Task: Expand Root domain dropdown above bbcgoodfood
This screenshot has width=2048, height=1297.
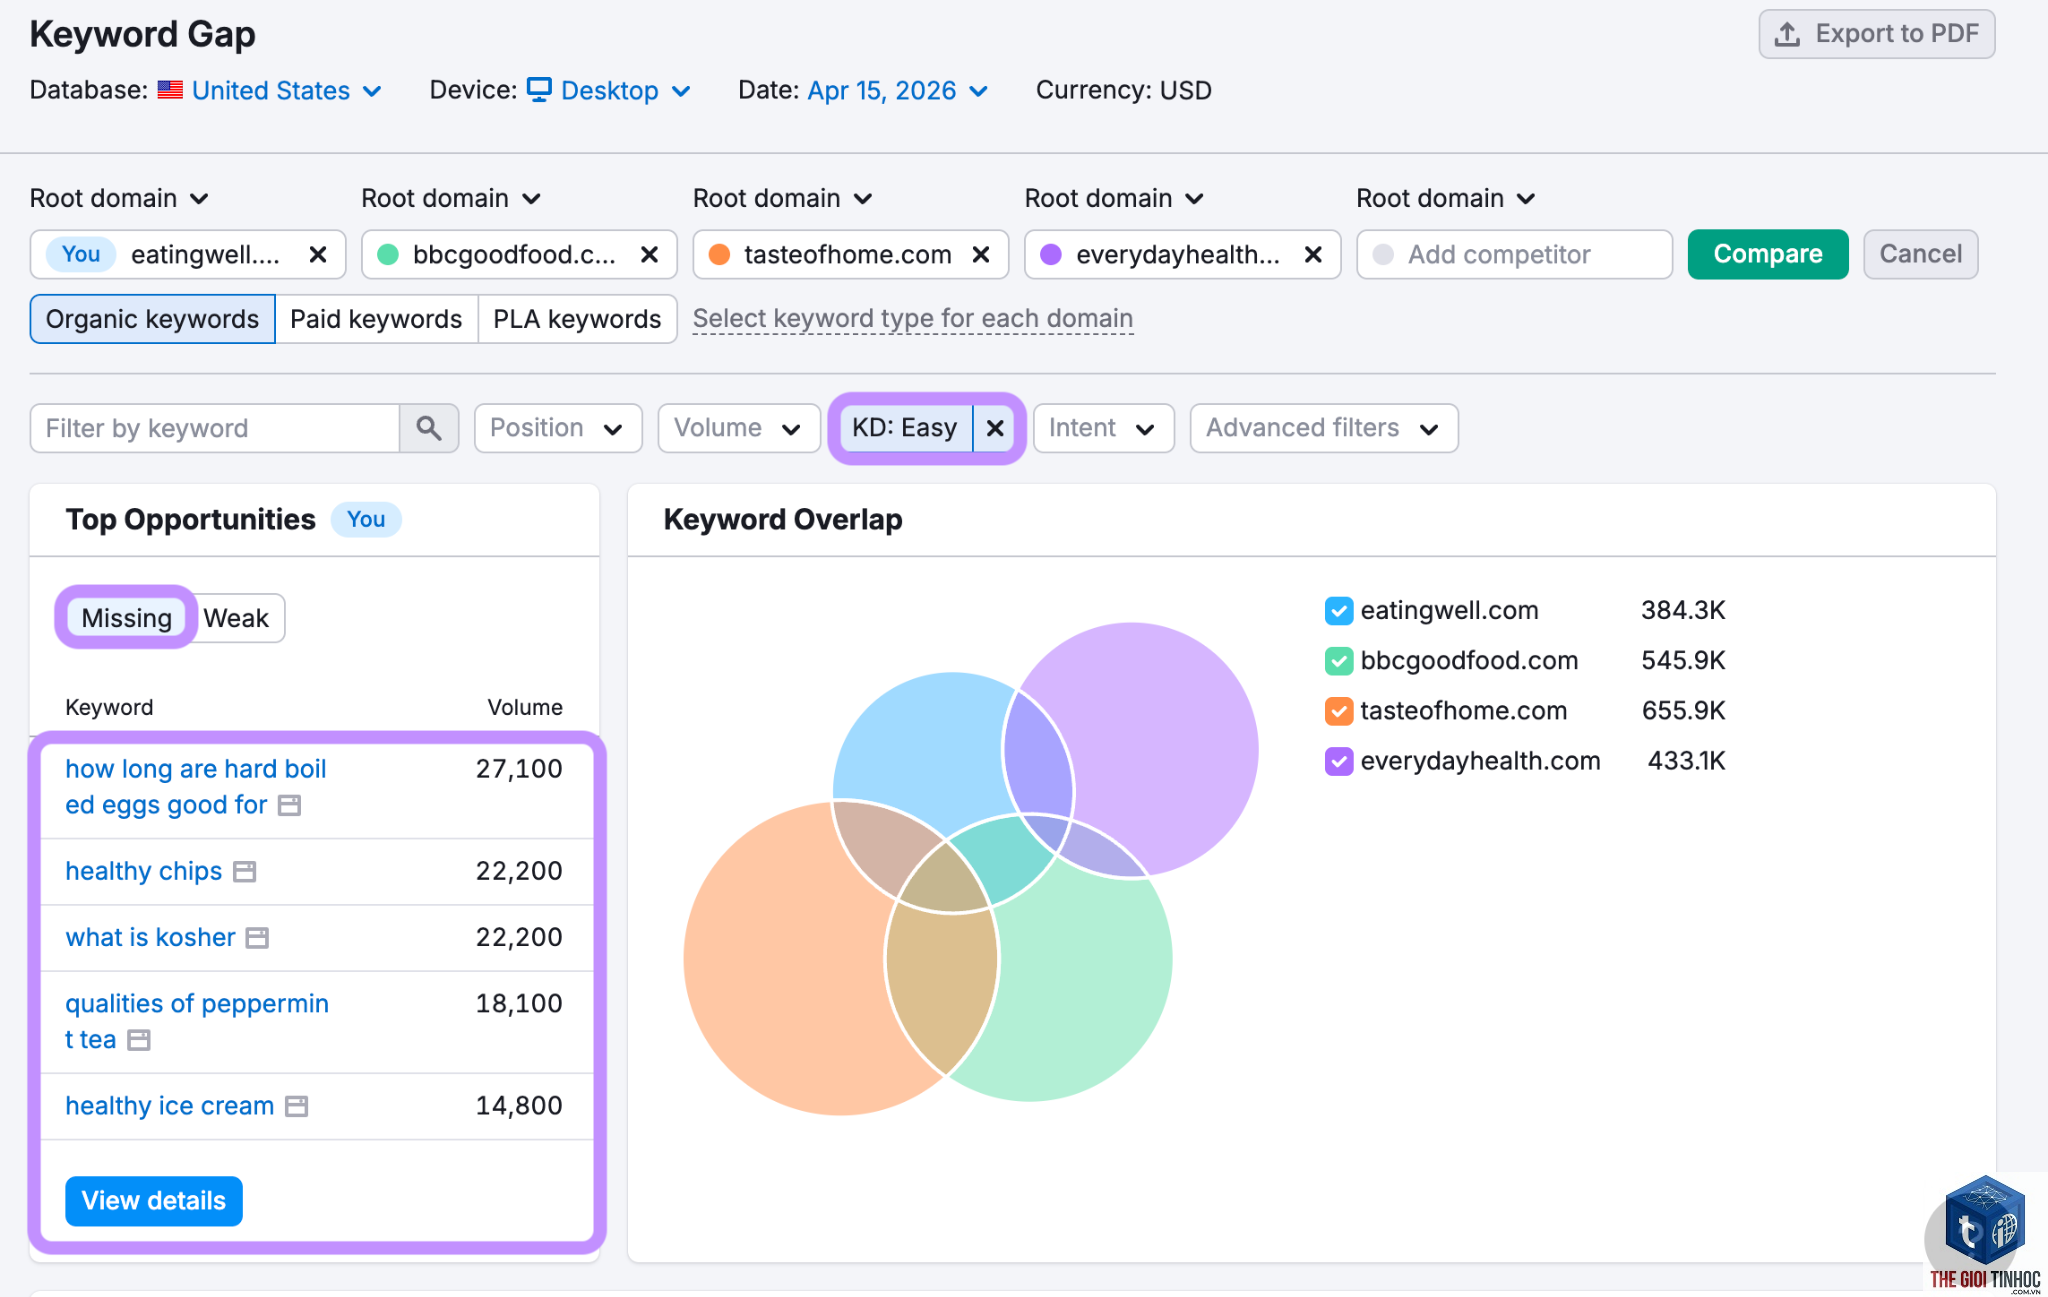Action: [x=451, y=198]
